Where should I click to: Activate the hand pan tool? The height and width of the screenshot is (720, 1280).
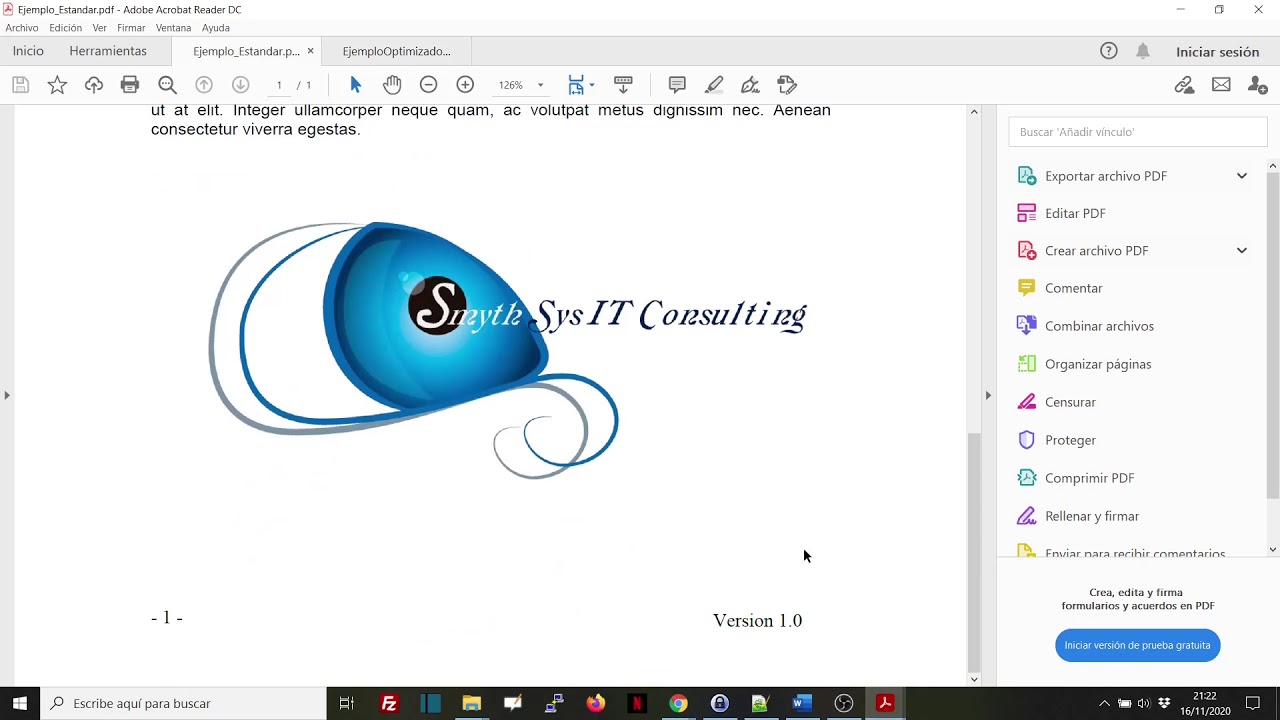click(x=392, y=85)
